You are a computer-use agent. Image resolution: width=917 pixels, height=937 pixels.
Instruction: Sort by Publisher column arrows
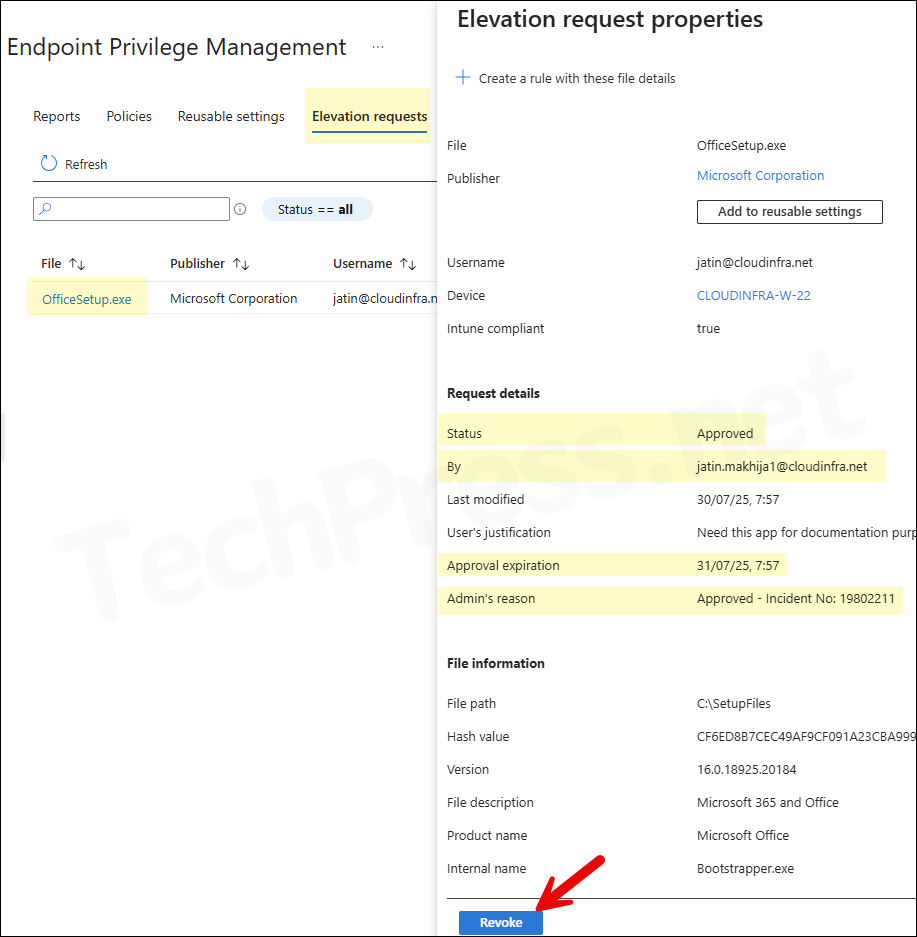tap(241, 264)
